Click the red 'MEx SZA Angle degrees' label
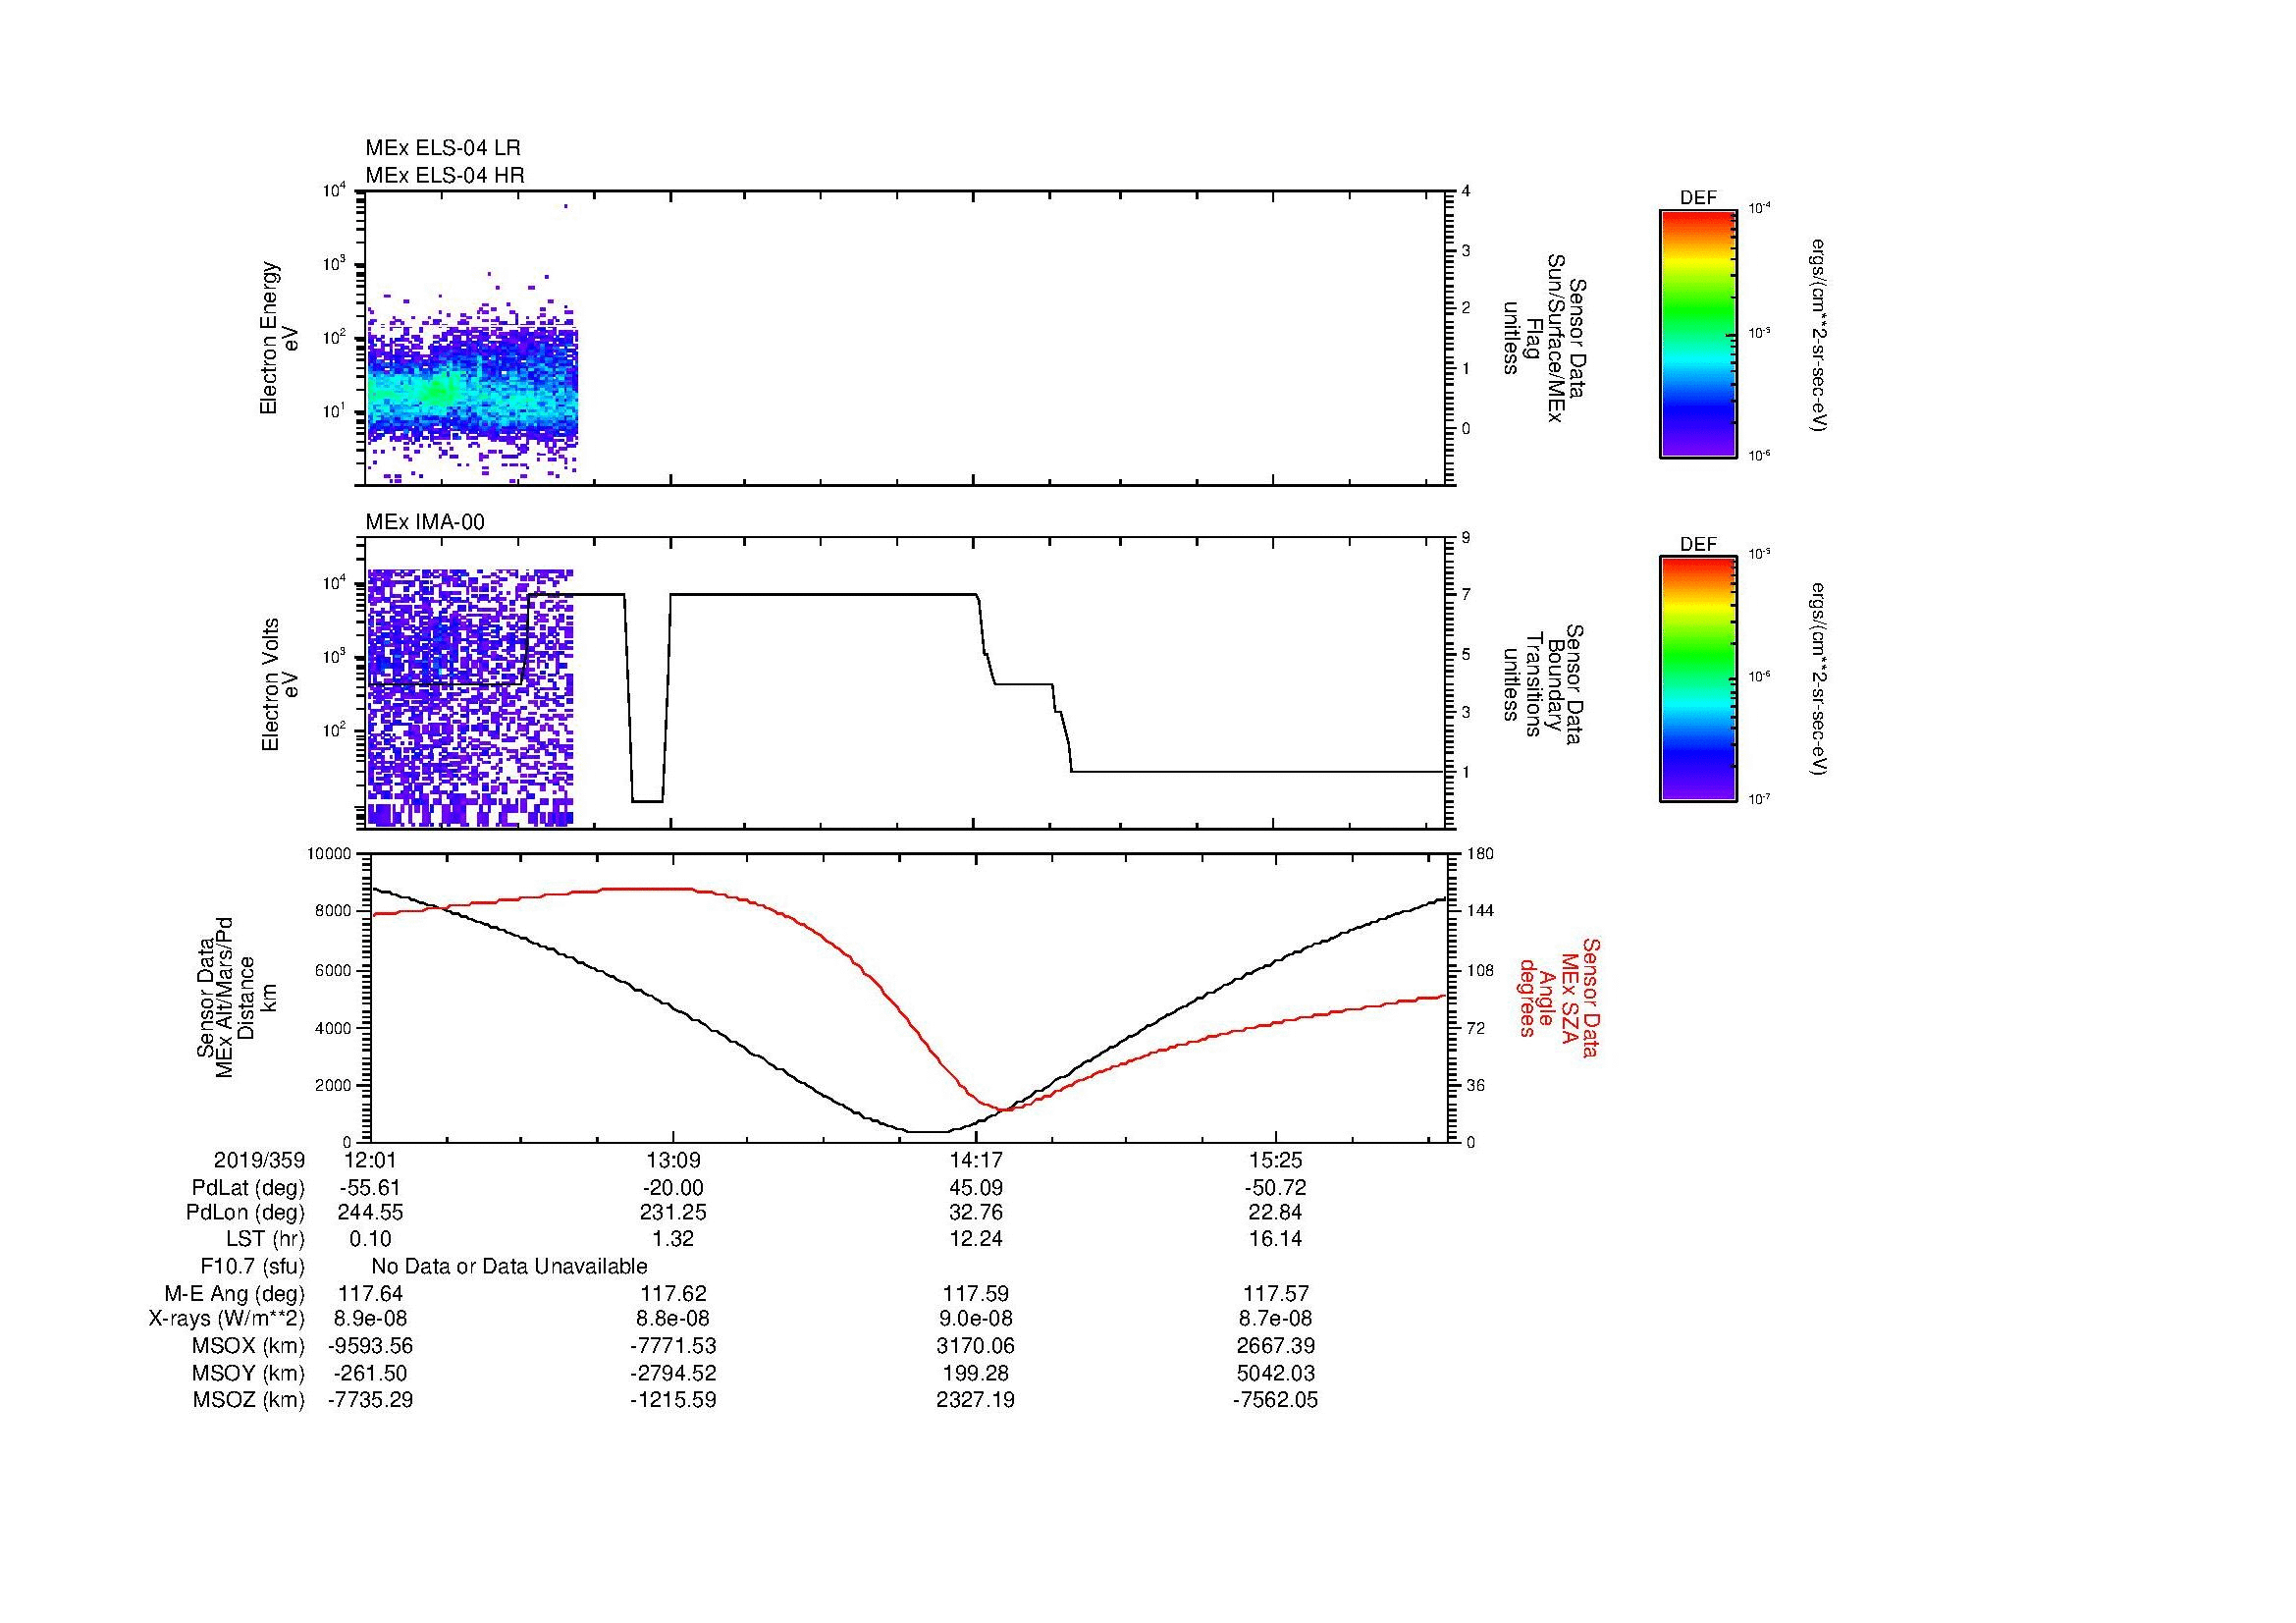Screen dimensions: 2296x1623 (1548, 997)
